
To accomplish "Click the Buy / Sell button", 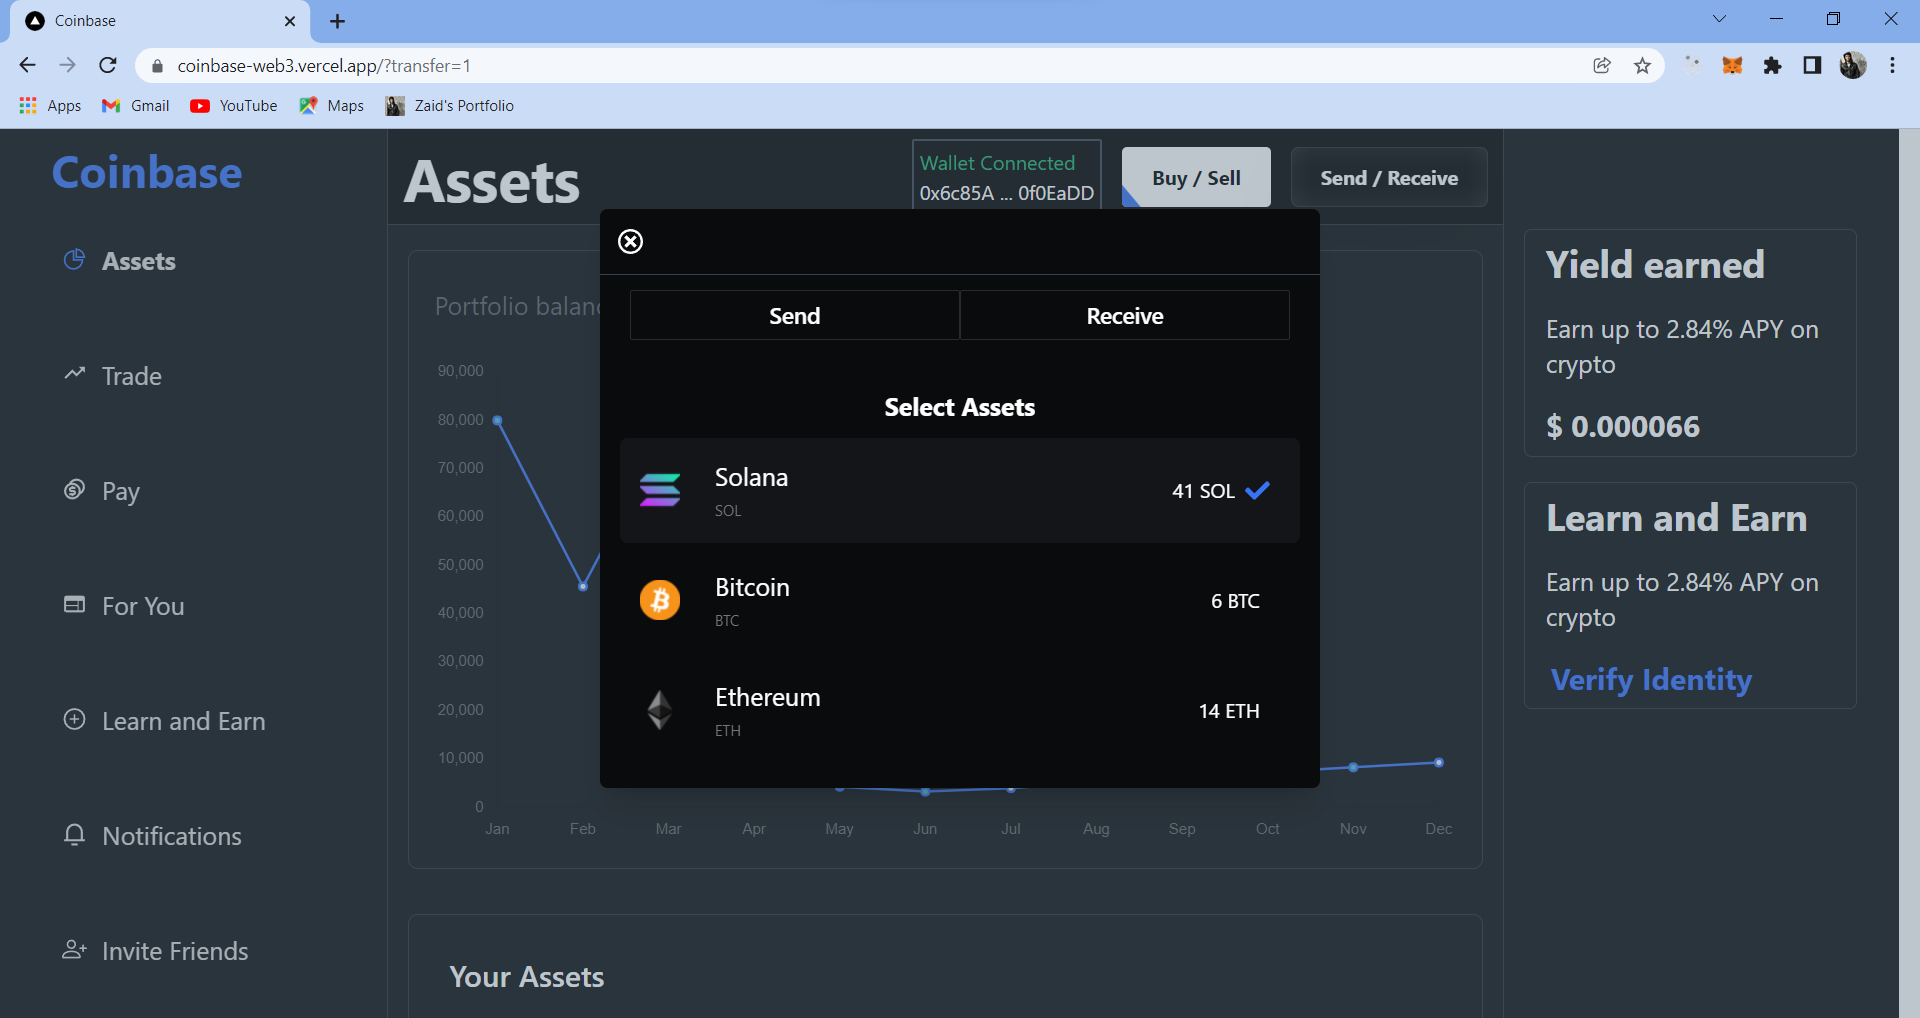I will click(1196, 178).
